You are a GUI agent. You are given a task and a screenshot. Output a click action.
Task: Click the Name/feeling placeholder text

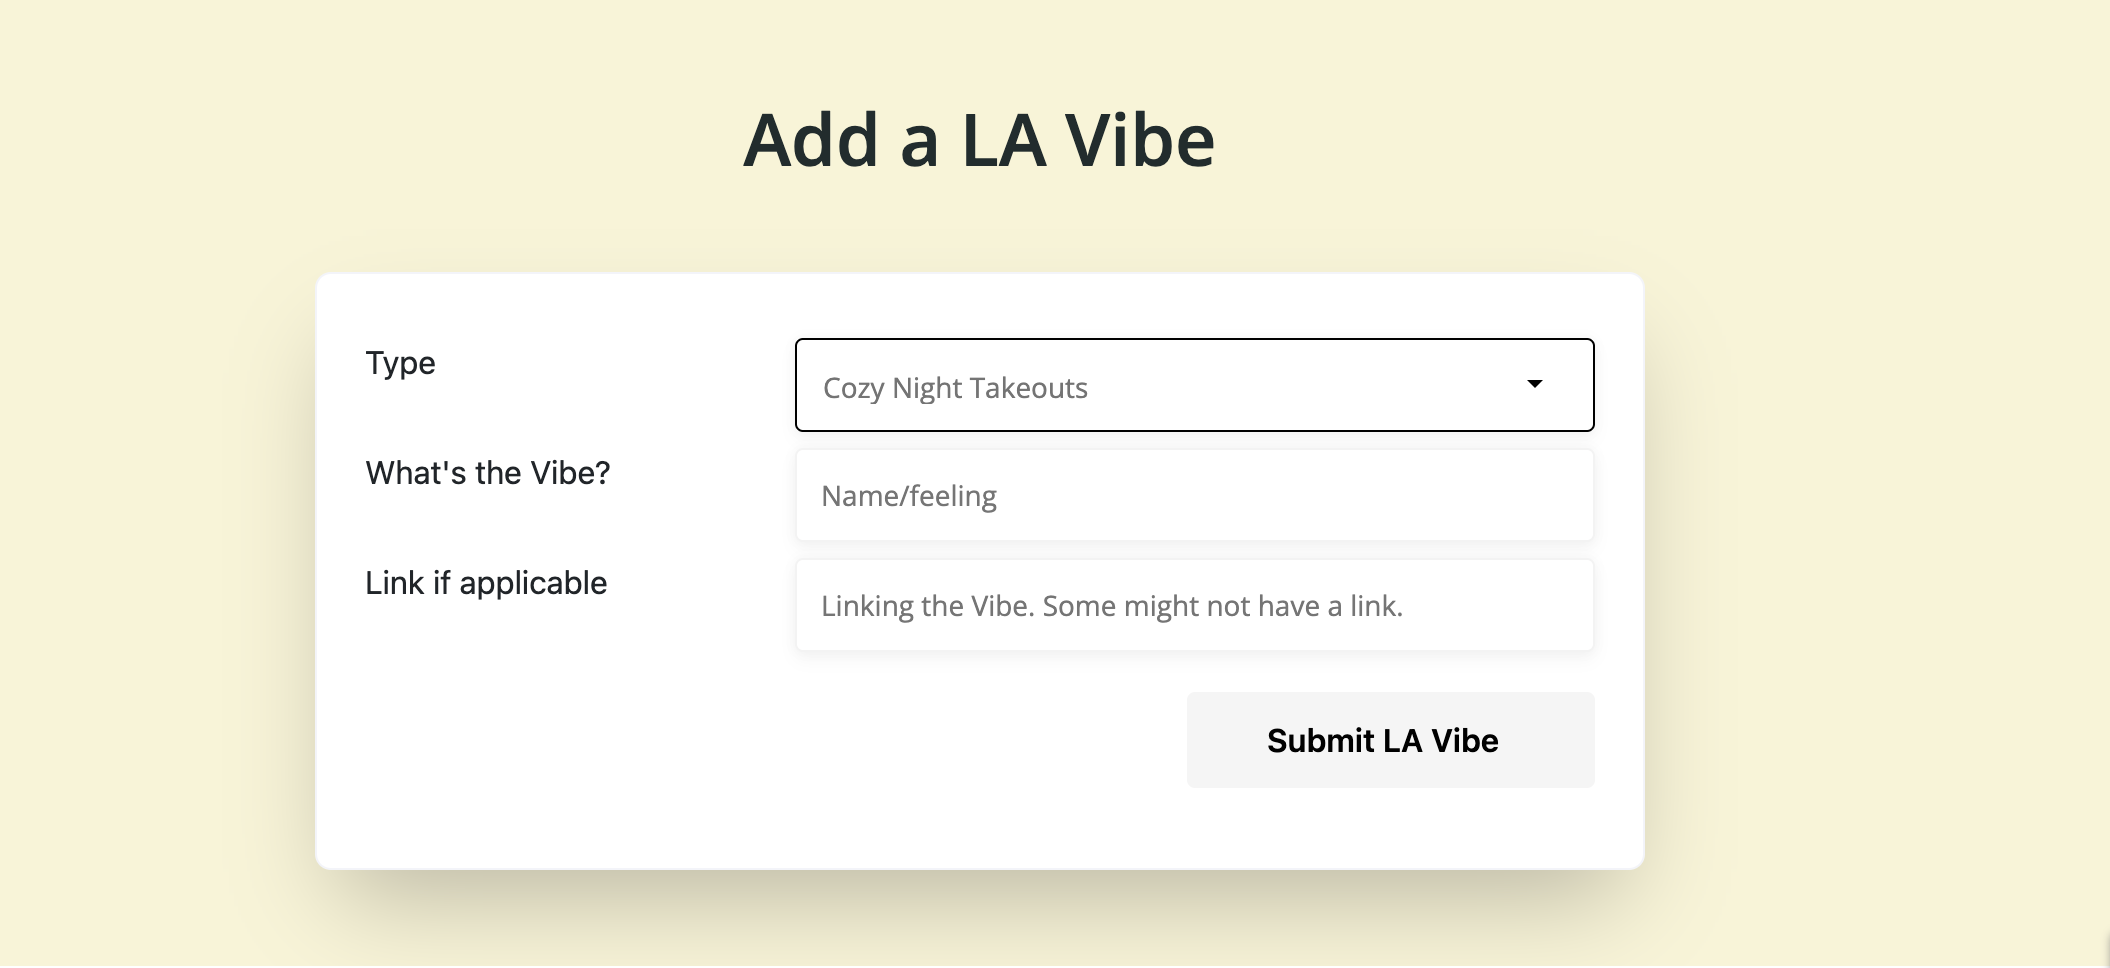point(909,496)
